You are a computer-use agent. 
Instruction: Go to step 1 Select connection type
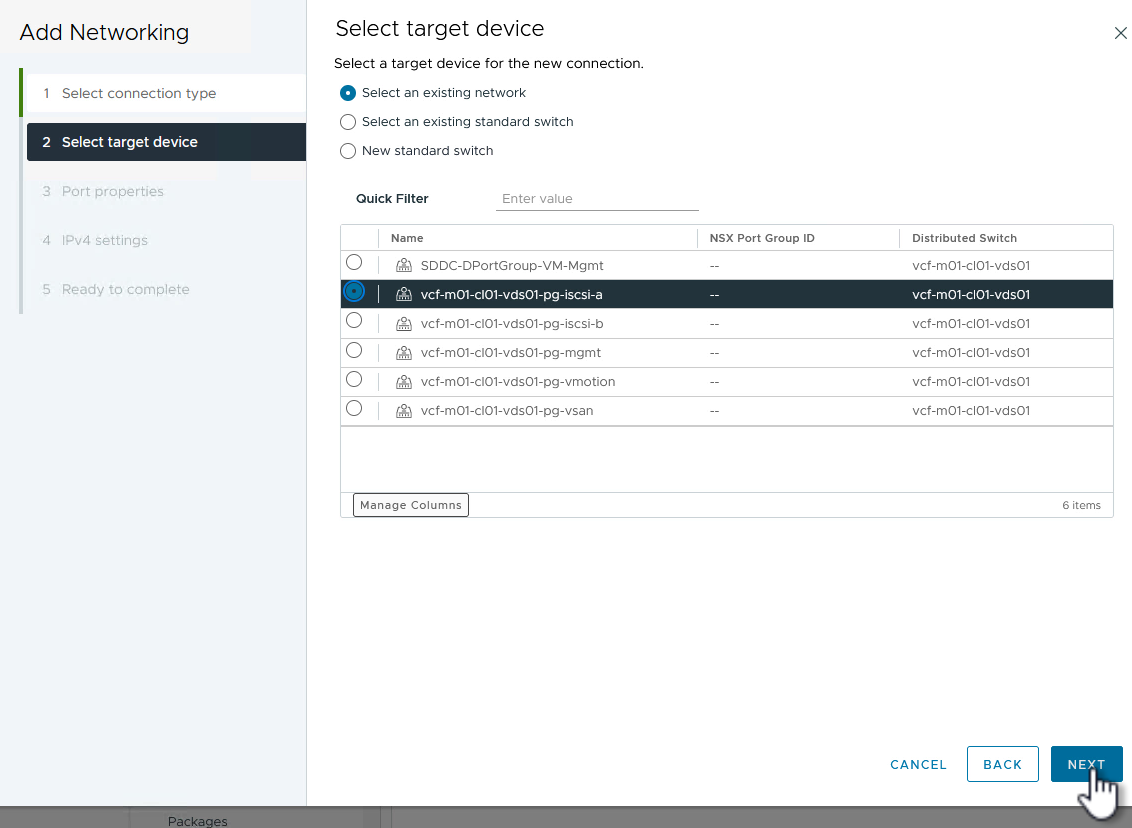138,94
